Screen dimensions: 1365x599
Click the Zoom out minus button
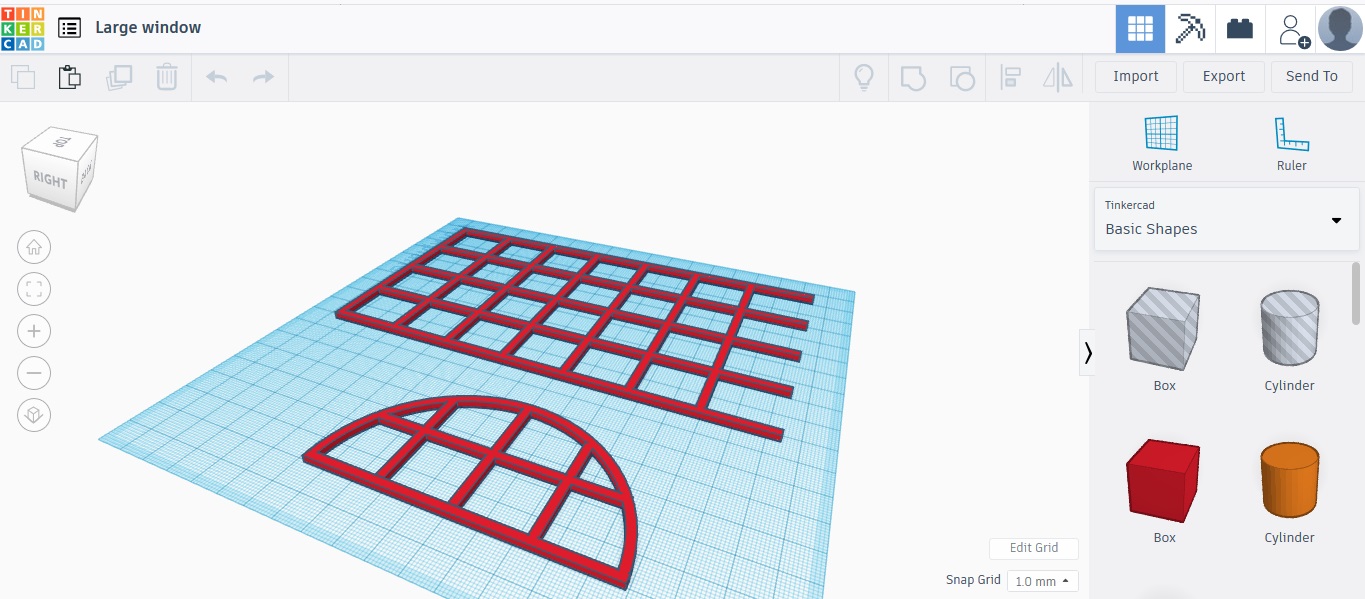click(x=34, y=373)
